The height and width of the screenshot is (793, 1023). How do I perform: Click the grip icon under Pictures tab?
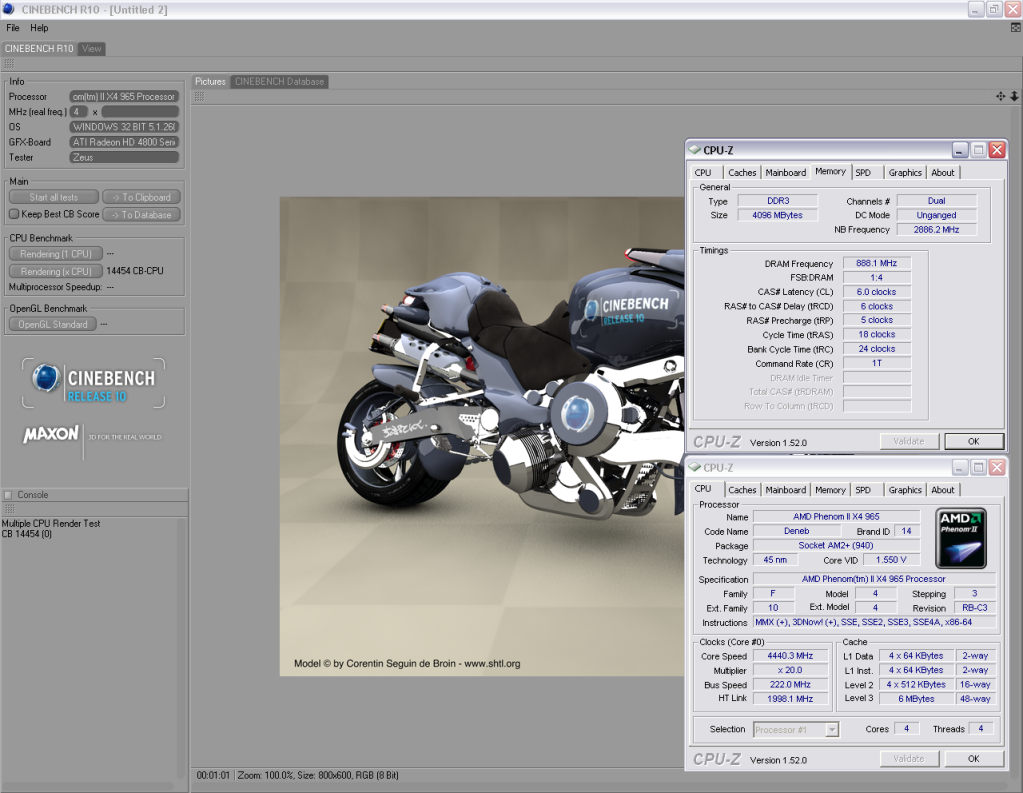[x=200, y=96]
